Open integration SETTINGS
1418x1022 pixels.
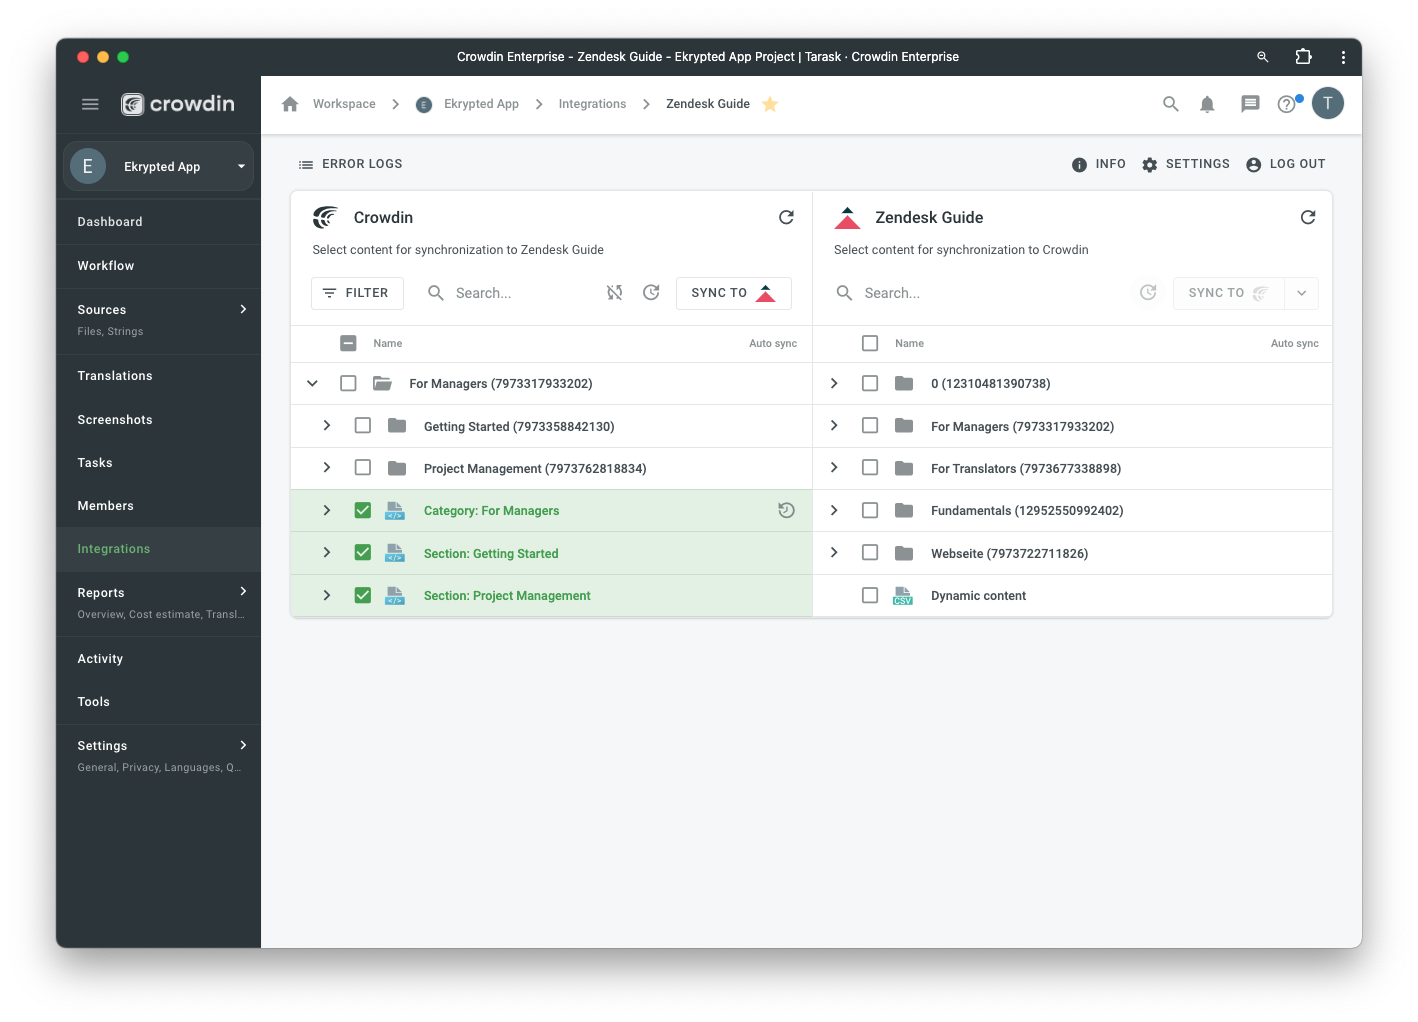pos(1186,164)
